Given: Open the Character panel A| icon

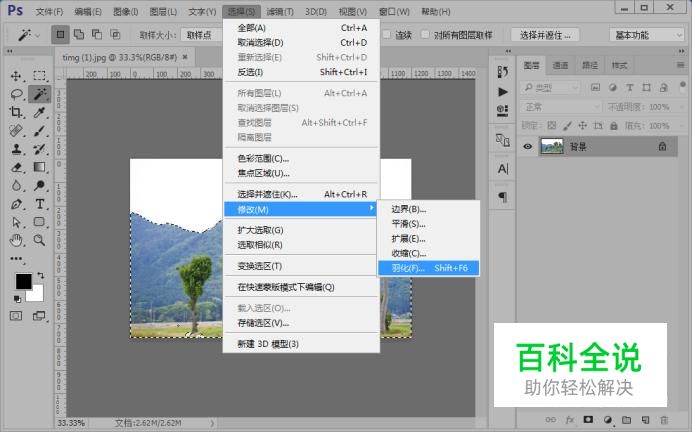Looking at the screenshot, I should [x=503, y=169].
